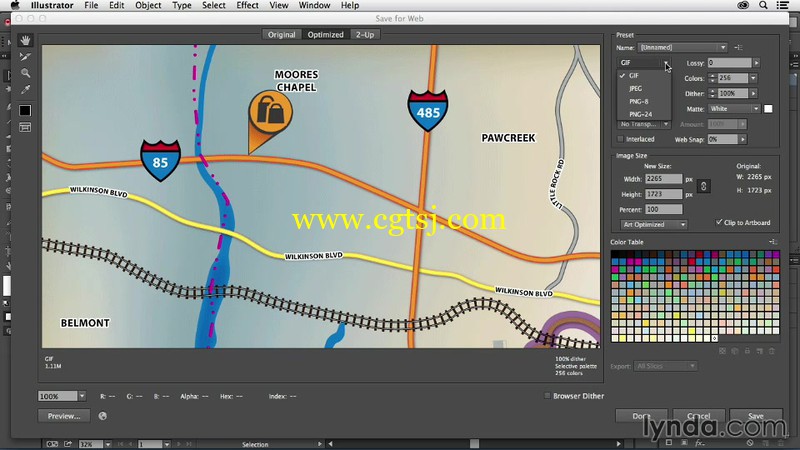Viewport: 800px width, 450px height.
Task: Open the Color Table panel menu icon
Action: (x=772, y=242)
